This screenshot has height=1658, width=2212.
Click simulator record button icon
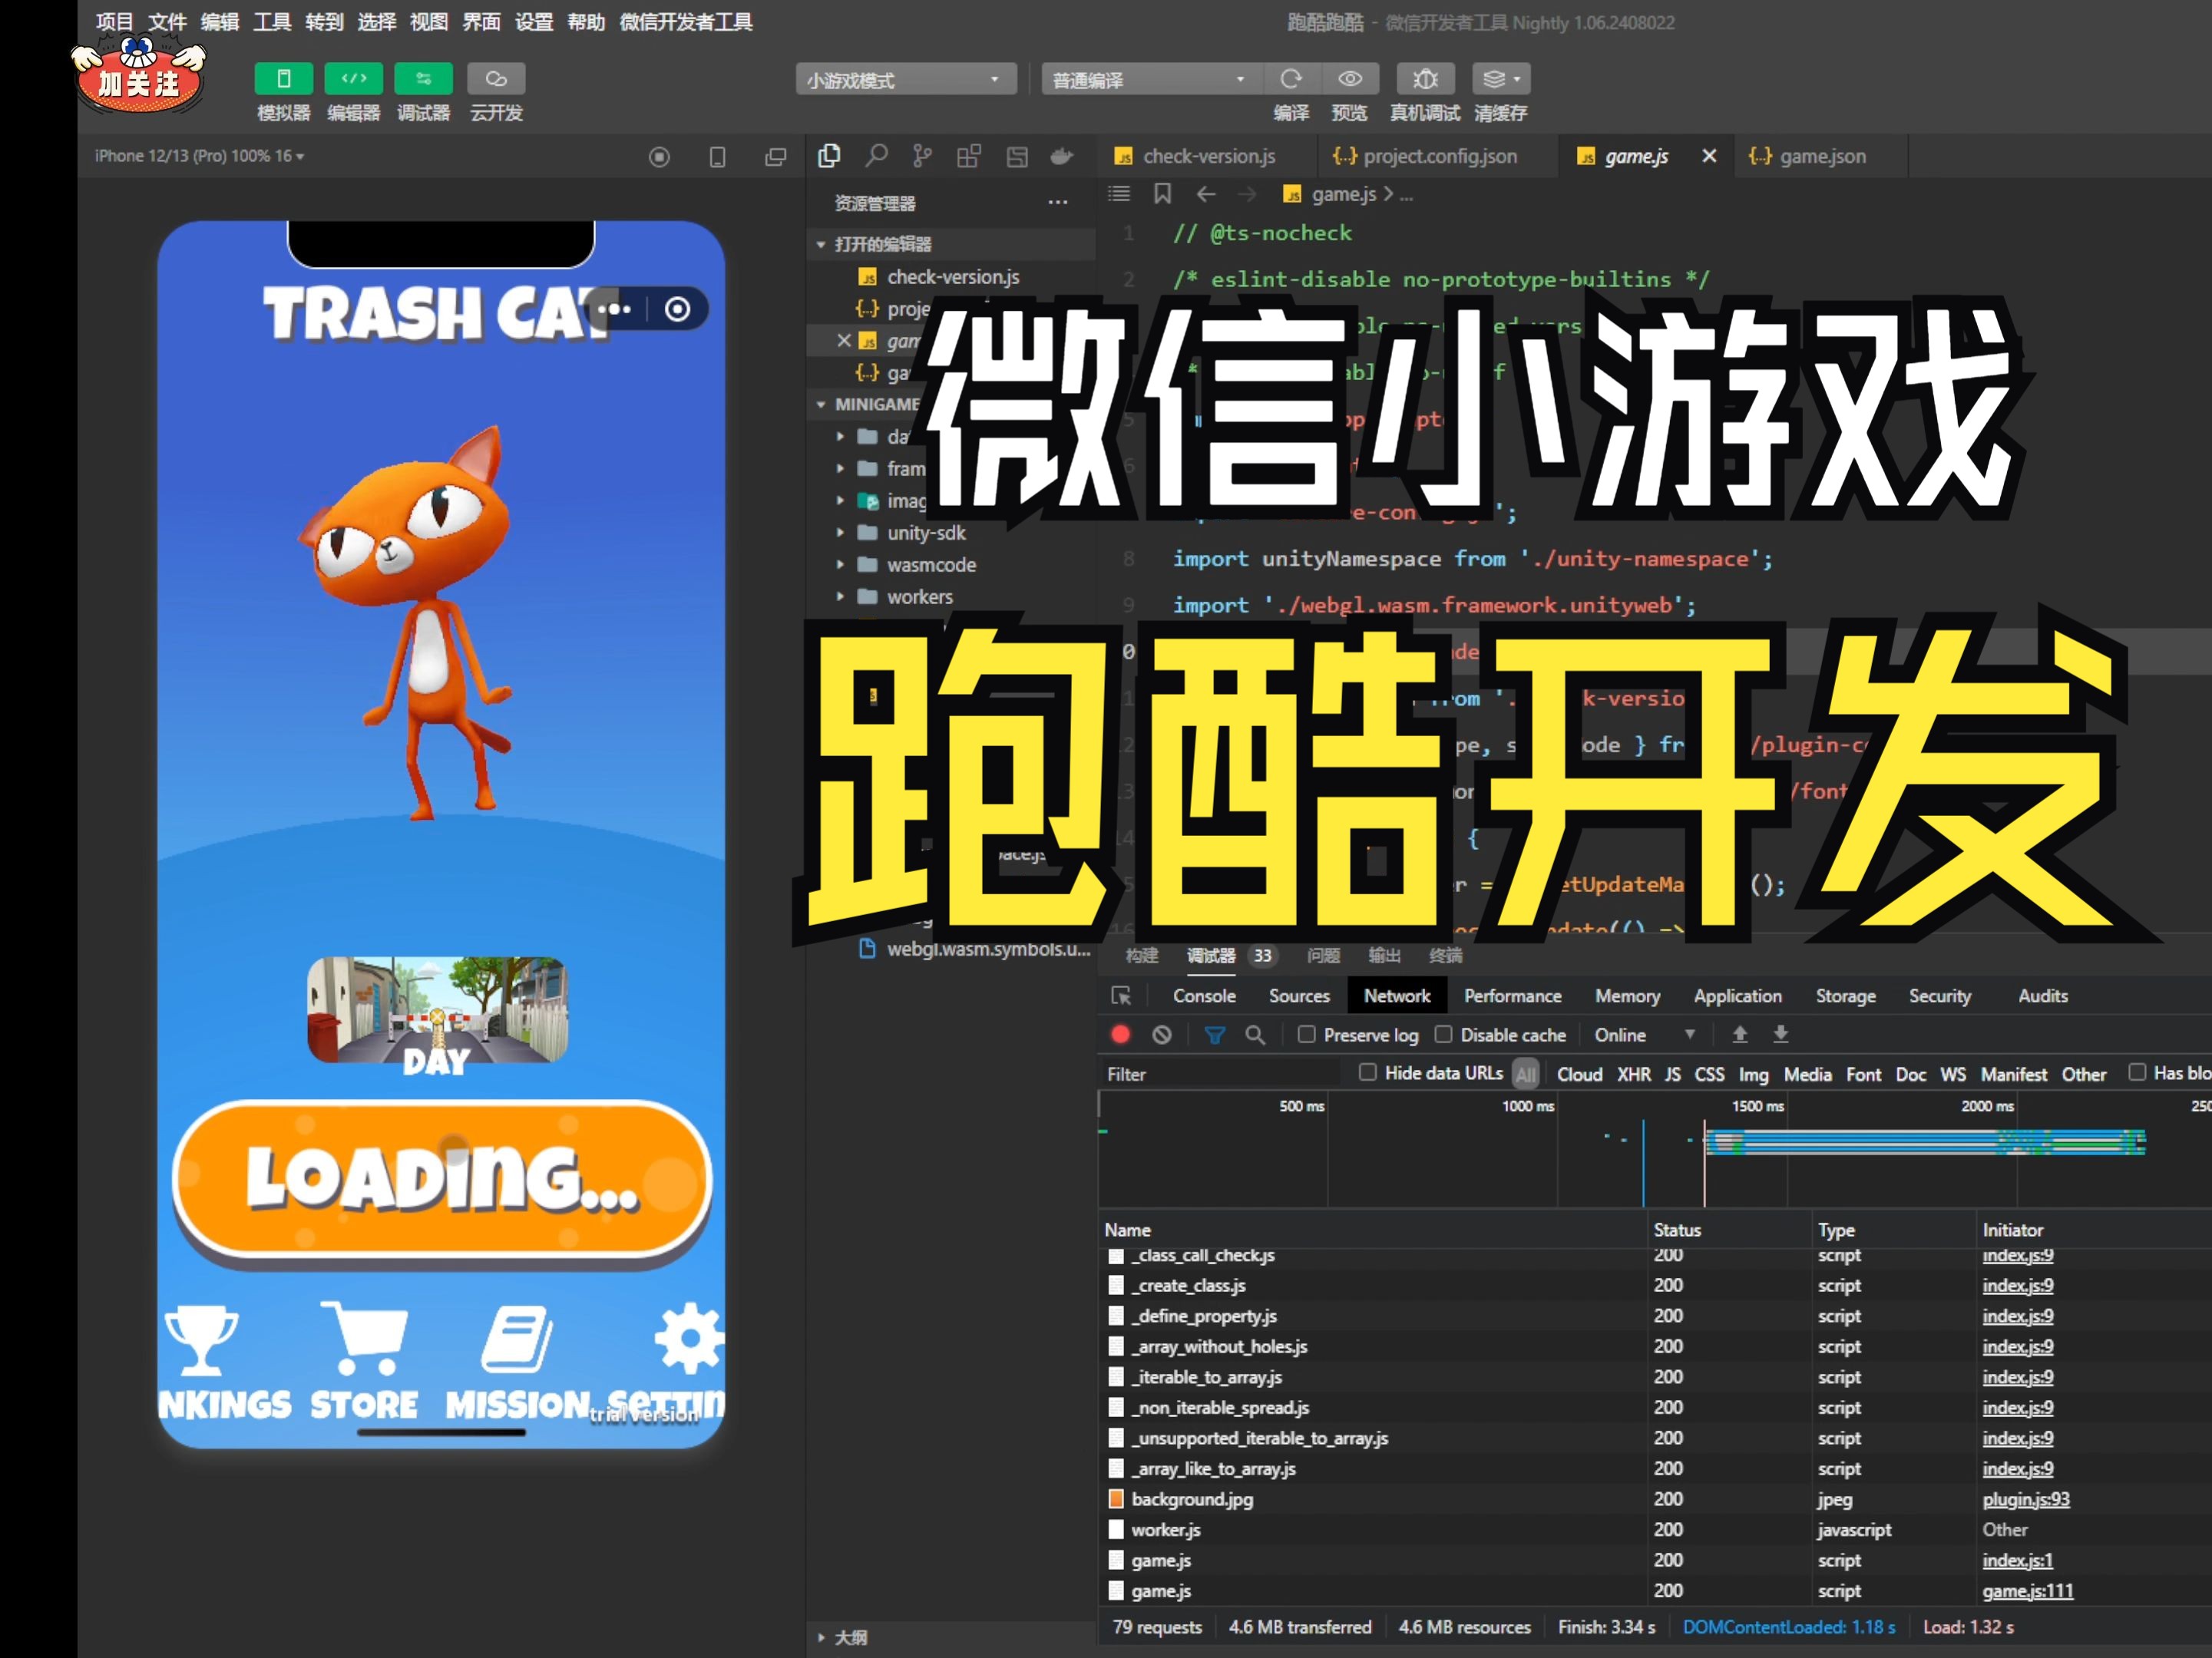coord(659,156)
